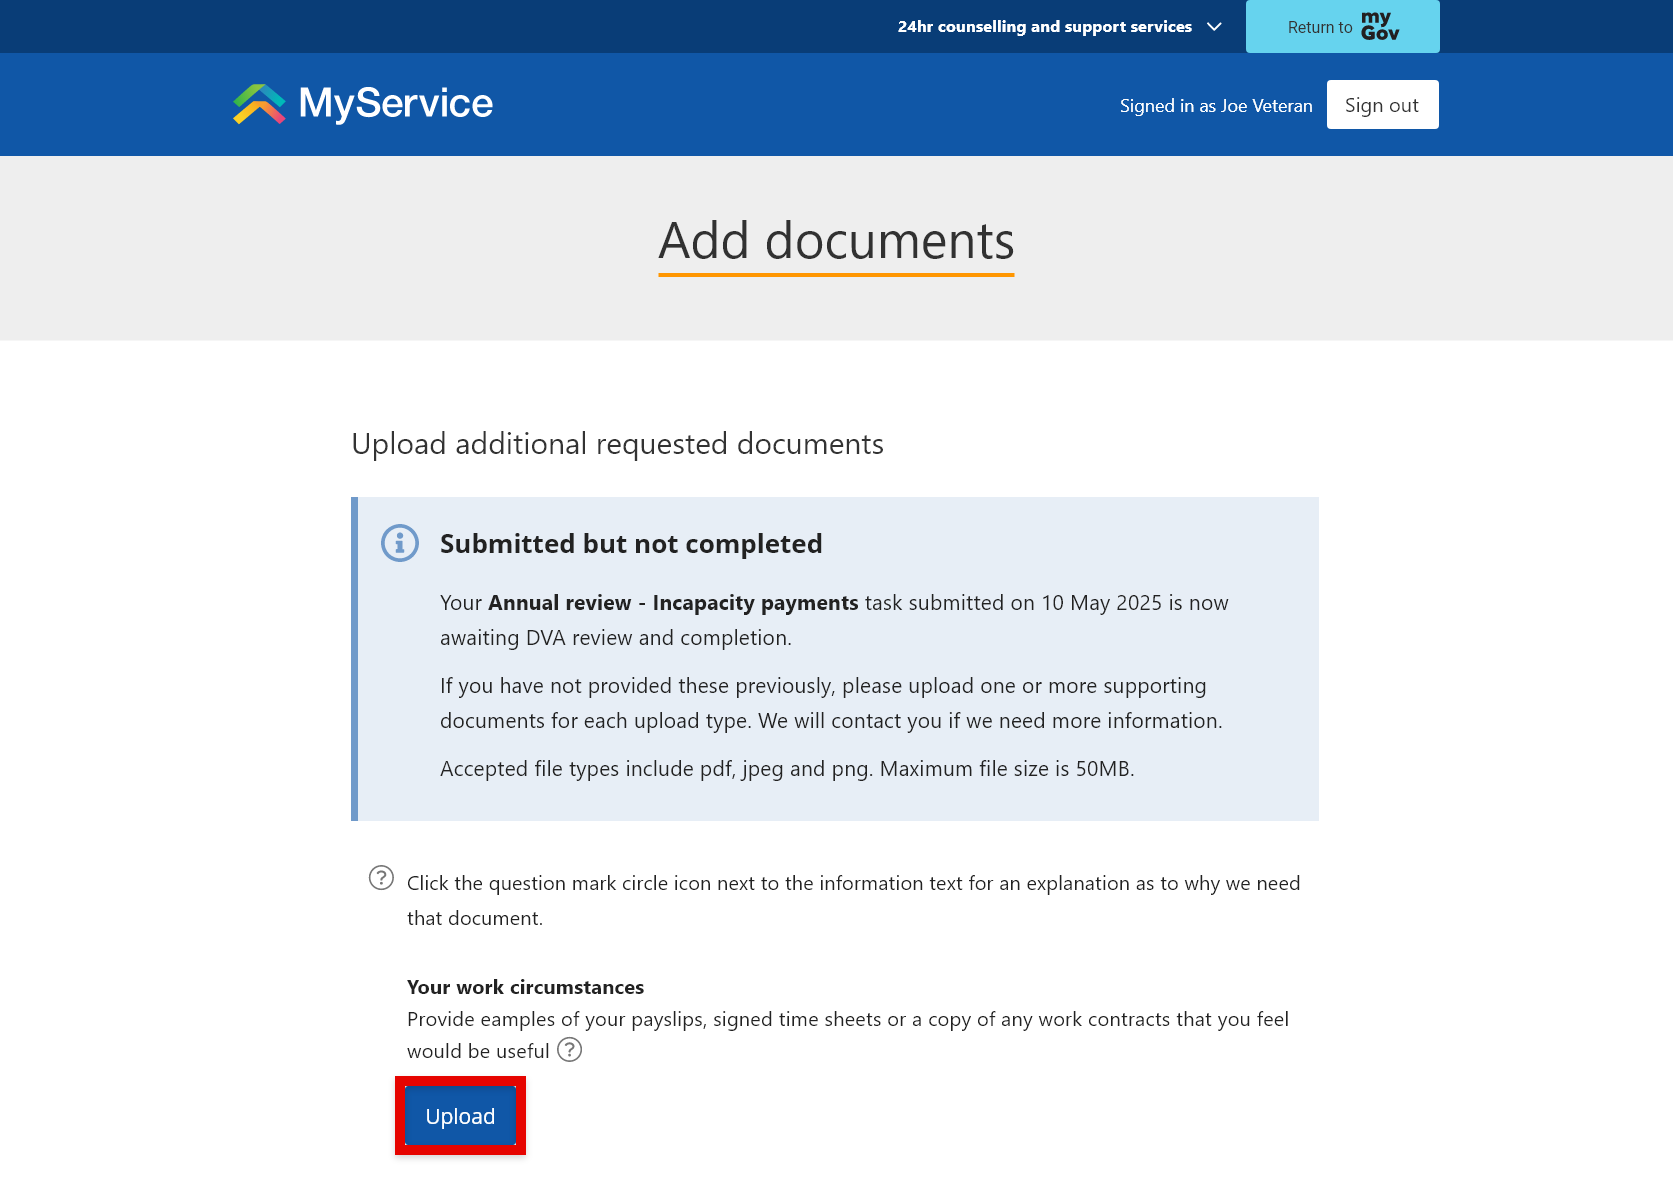Click "Upload additional requested documents" heading
This screenshot has width=1673, height=1189.
coord(617,443)
